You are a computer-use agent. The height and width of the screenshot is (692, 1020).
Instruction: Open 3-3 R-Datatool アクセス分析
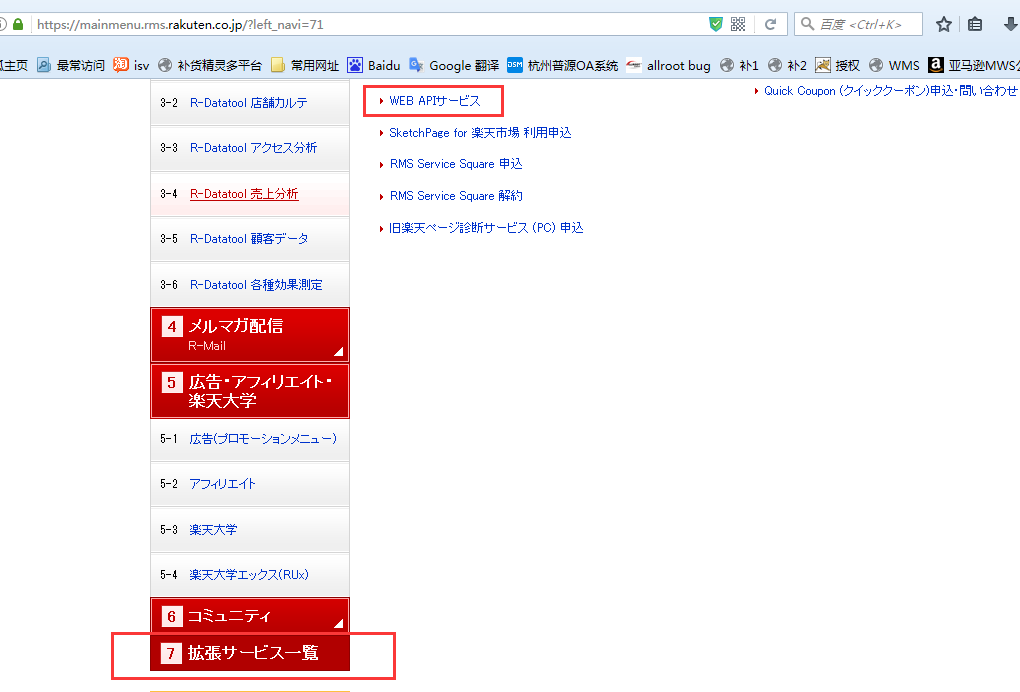253,148
